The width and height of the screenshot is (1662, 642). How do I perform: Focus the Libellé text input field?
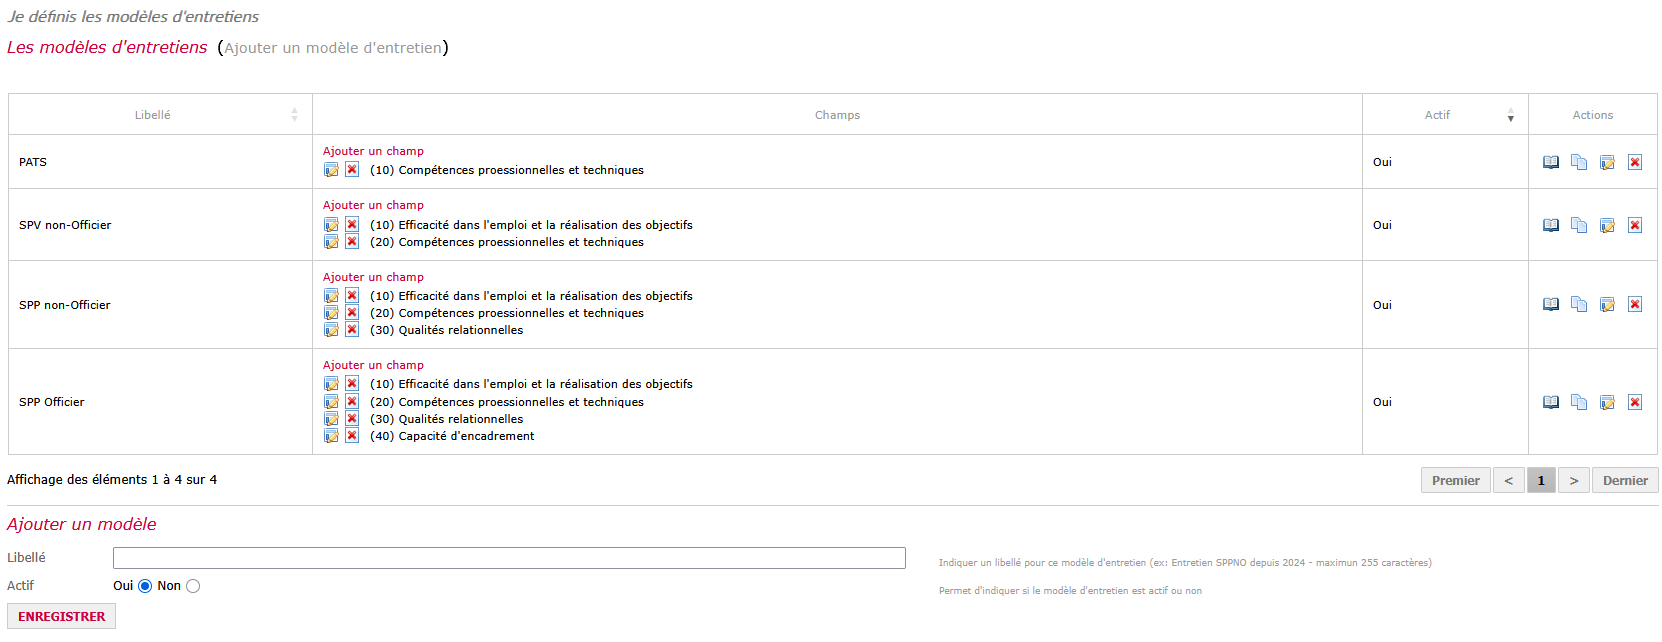(509, 558)
